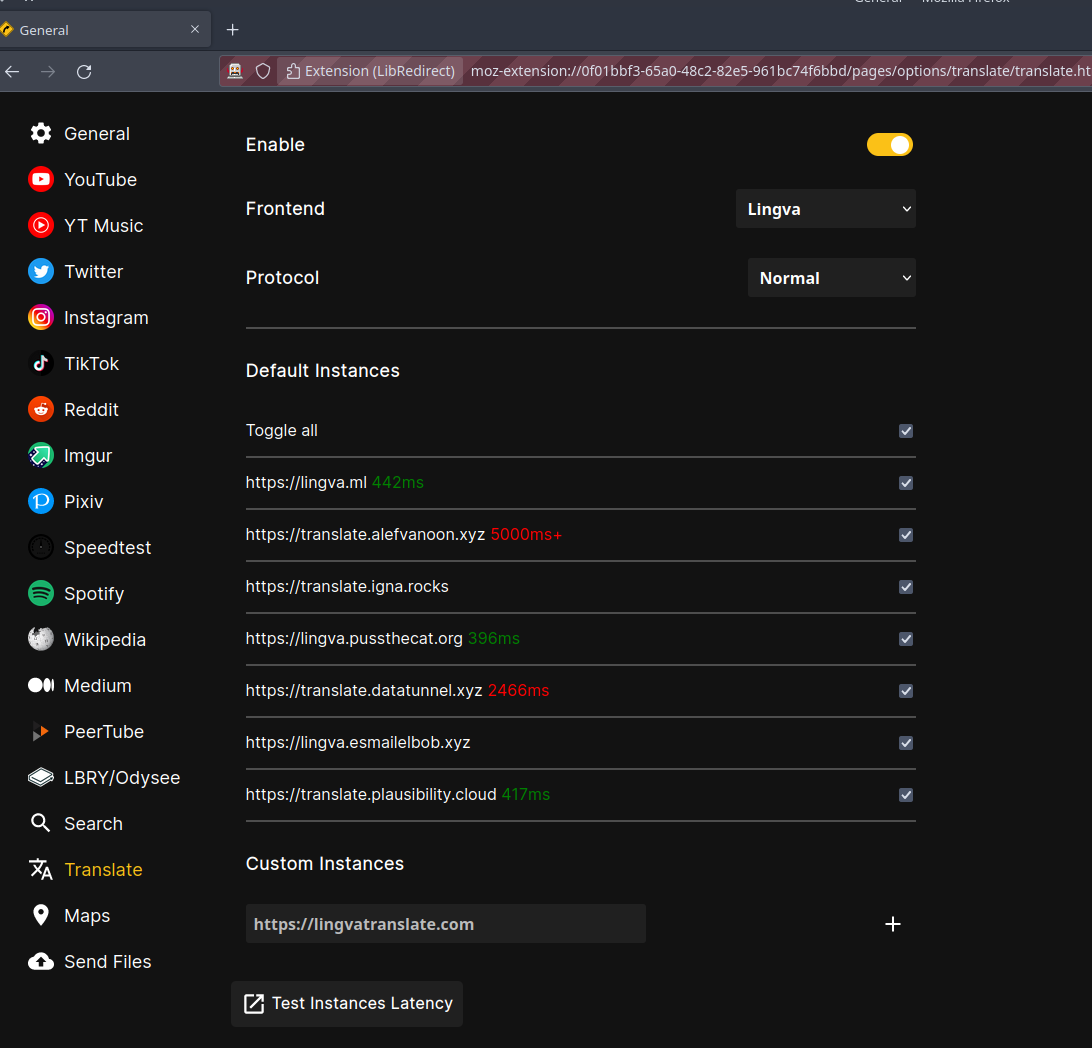Select the Twitter section in the sidebar

pos(93,271)
